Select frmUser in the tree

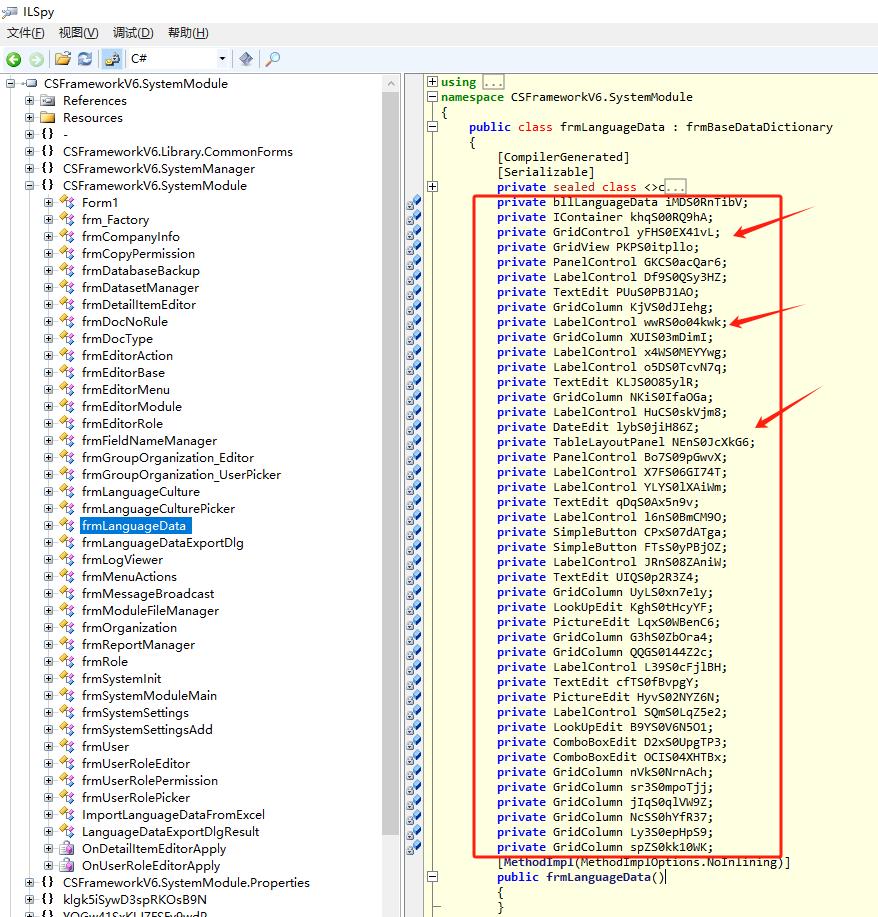point(104,746)
